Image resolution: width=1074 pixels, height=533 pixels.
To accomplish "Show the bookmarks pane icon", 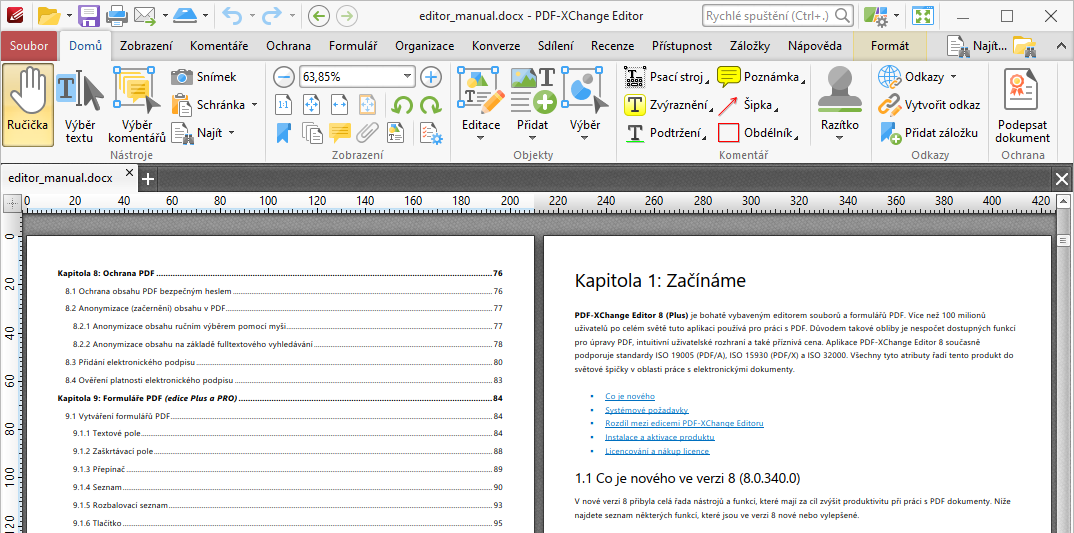I will [x=283, y=132].
